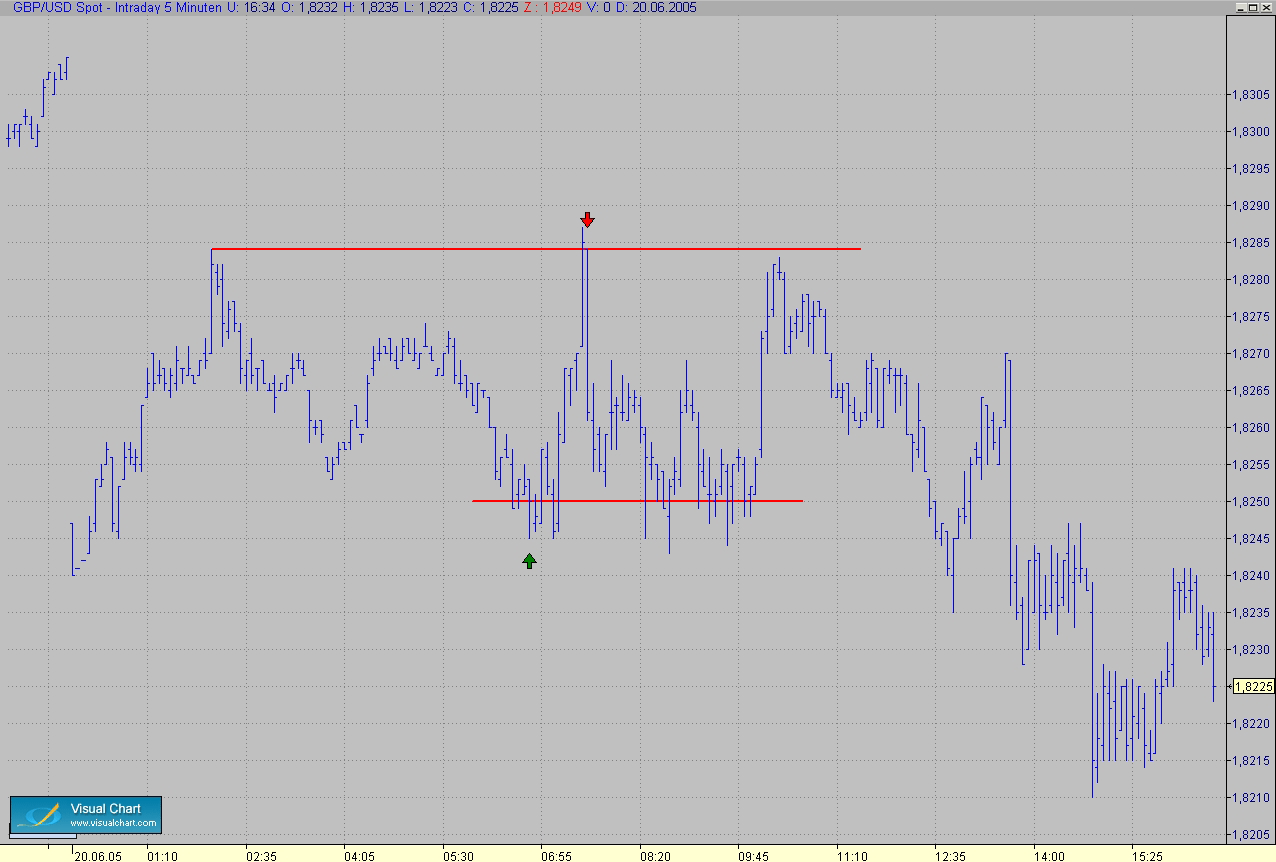Click the 11:10 time axis label
Image resolution: width=1276 pixels, height=862 pixels.
click(852, 856)
